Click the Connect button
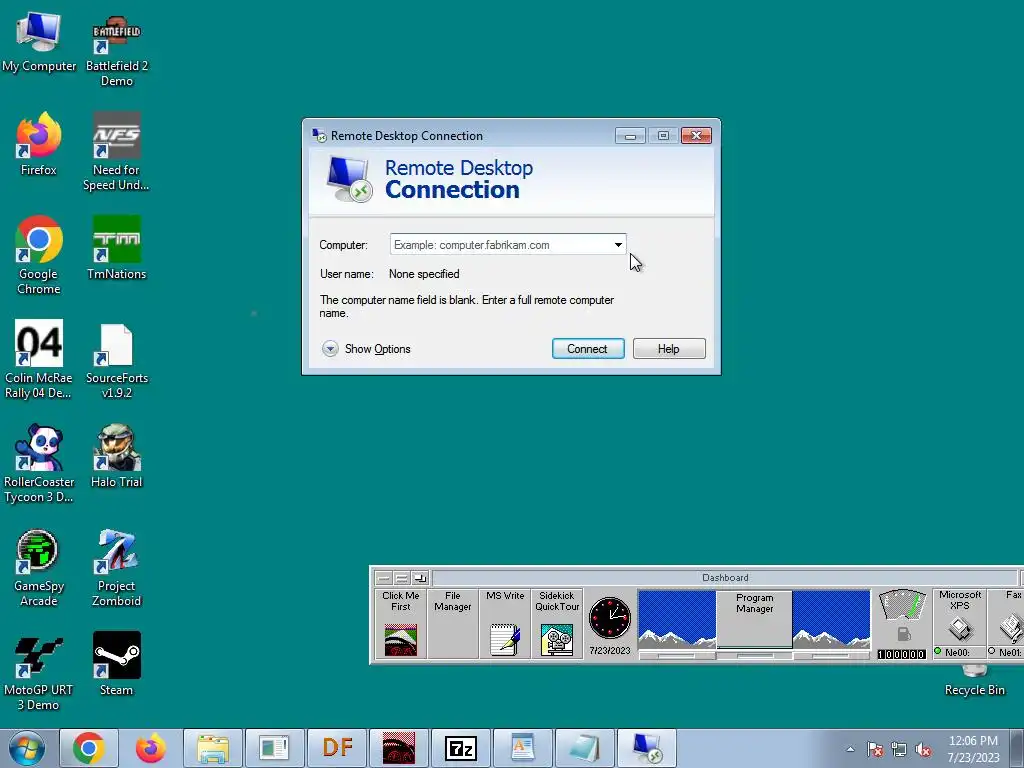This screenshot has width=1024, height=768. (588, 349)
